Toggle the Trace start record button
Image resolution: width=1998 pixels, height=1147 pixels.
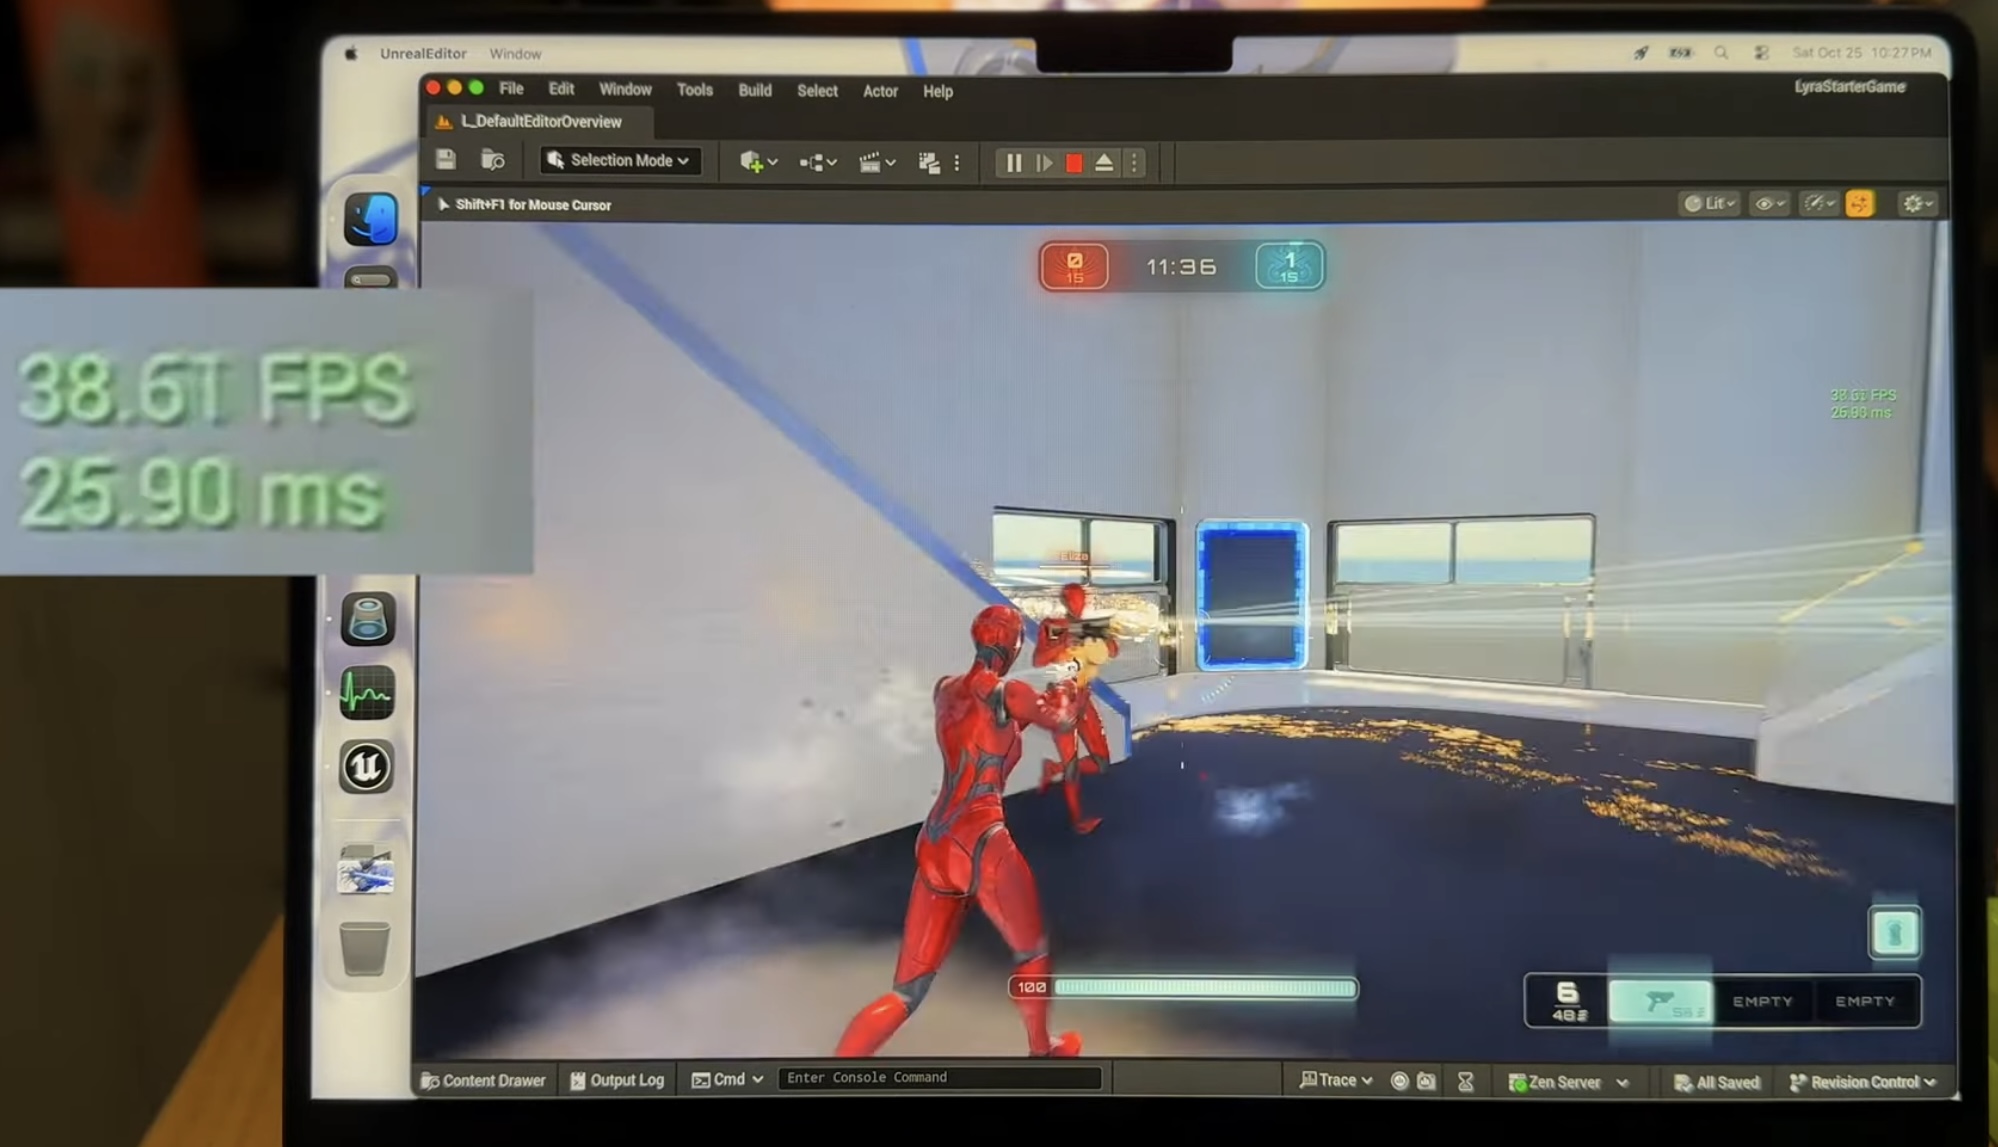coord(1400,1081)
